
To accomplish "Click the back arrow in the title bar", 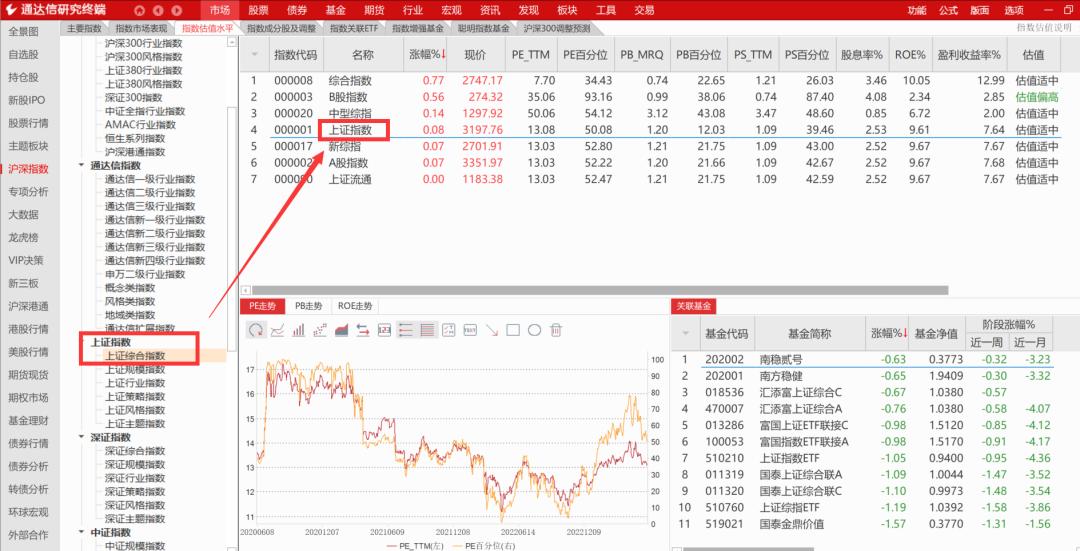I will pos(158,10).
